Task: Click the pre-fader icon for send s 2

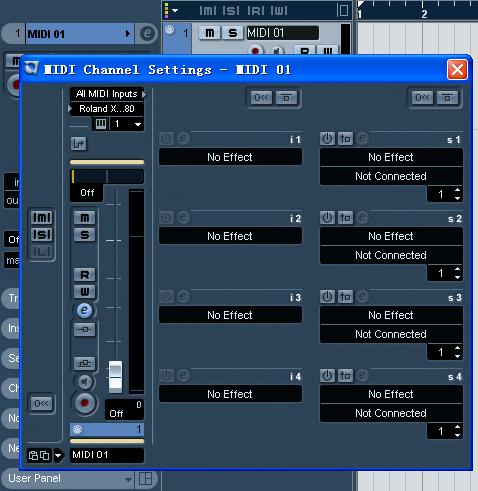Action: 345,218
